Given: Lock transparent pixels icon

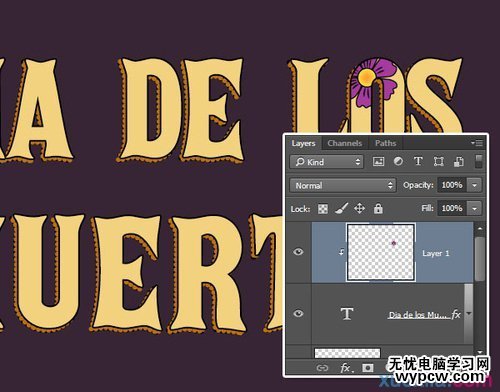Looking at the screenshot, I should pyautogui.click(x=323, y=209).
